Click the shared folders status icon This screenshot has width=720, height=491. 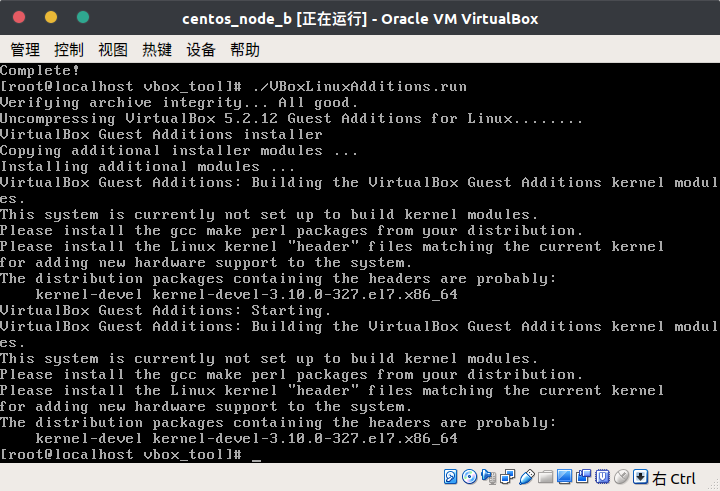(546, 477)
